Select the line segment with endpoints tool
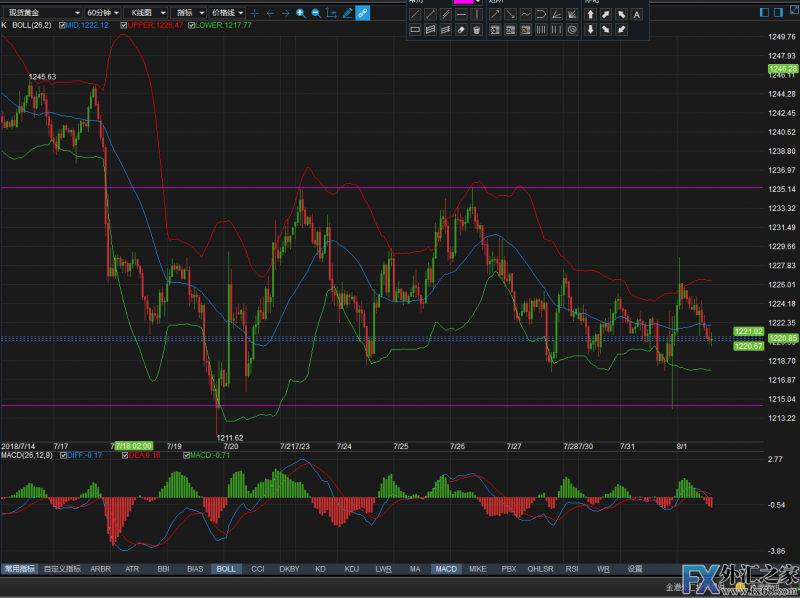800x598 pixels. (x=431, y=15)
